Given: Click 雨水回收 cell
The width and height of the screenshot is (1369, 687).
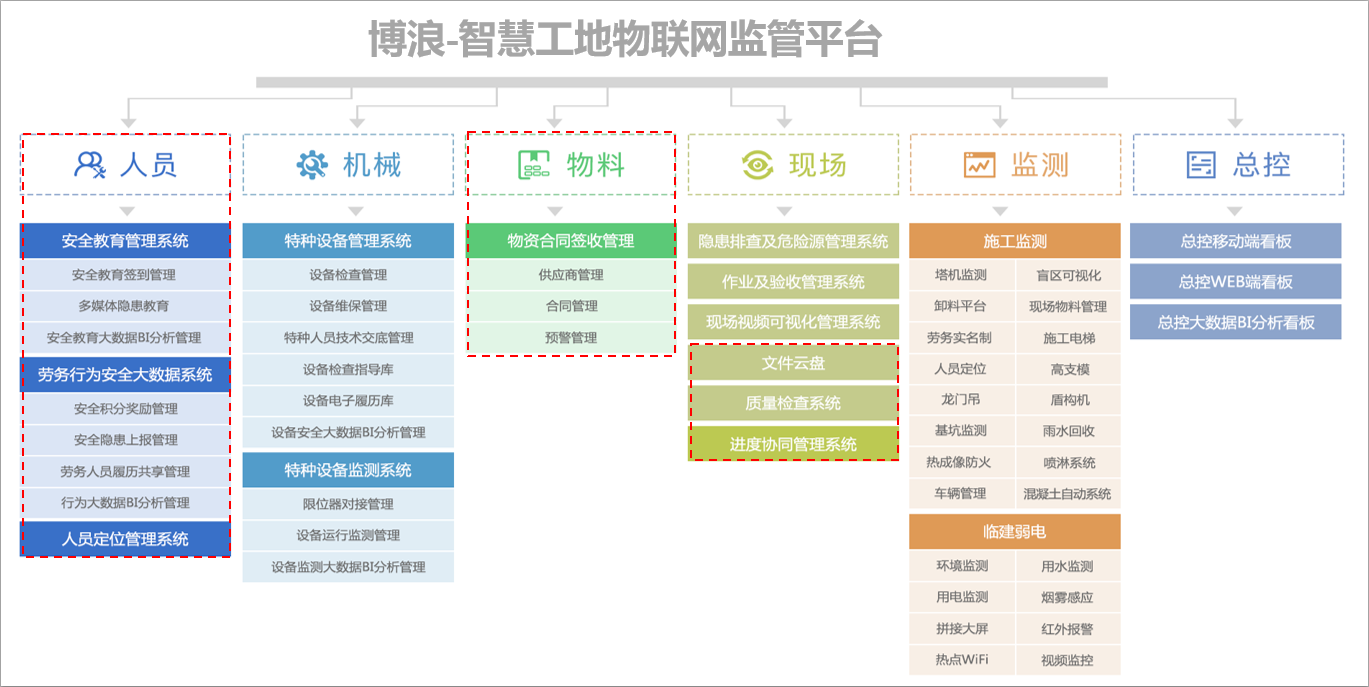Looking at the screenshot, I should coord(1068,431).
